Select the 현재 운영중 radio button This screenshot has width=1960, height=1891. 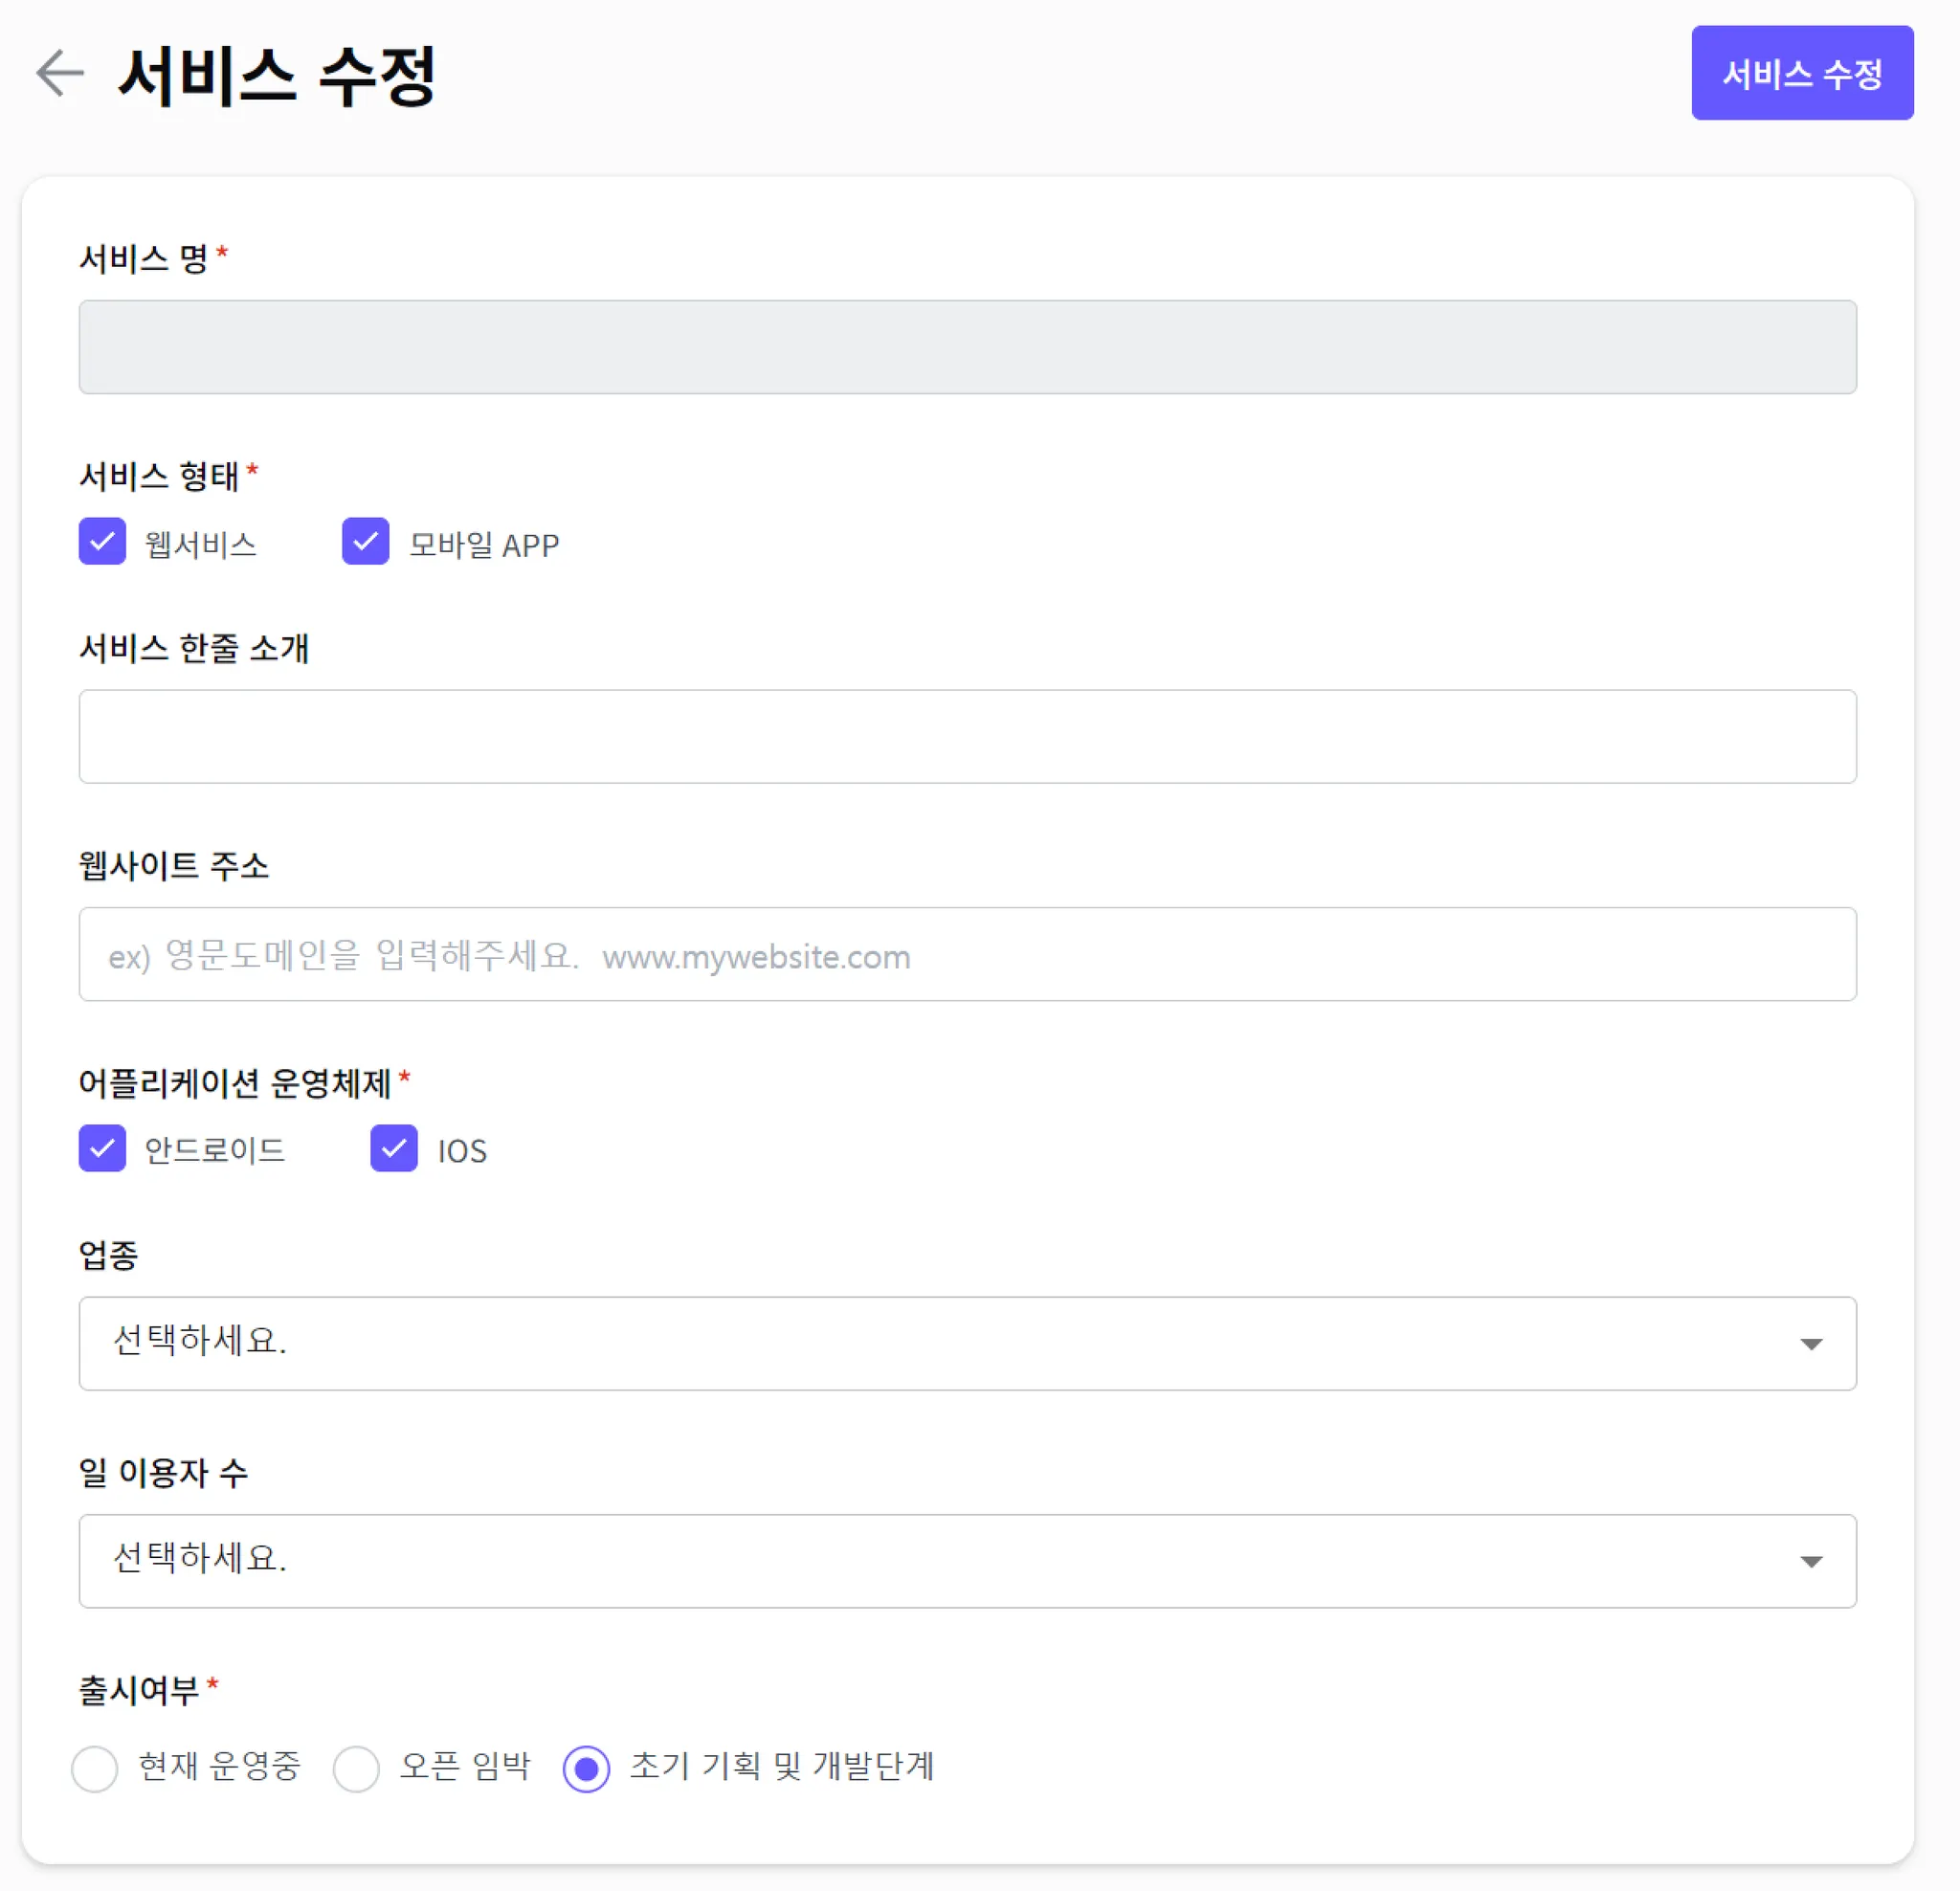coord(95,1768)
